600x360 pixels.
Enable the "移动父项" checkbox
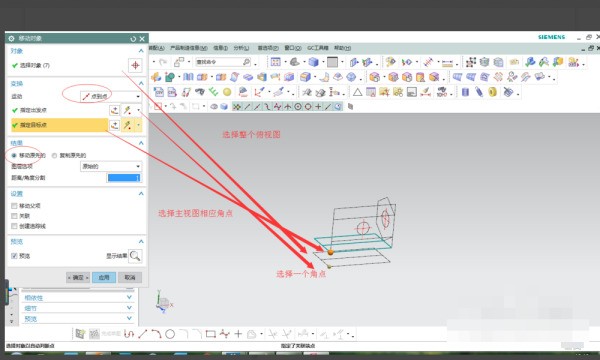pyautogui.click(x=14, y=206)
